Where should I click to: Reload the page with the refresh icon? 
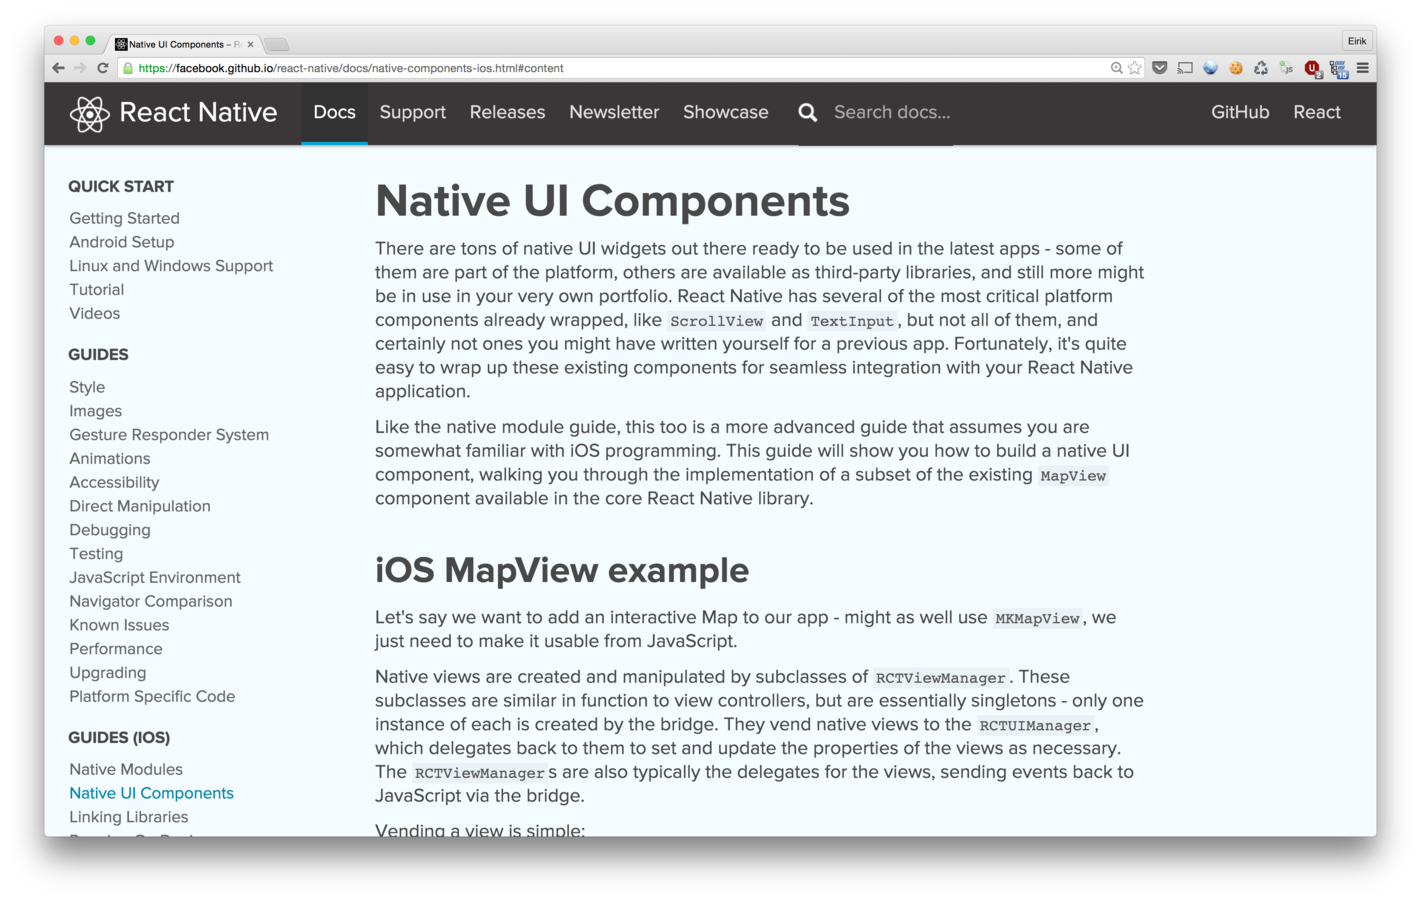tap(102, 68)
